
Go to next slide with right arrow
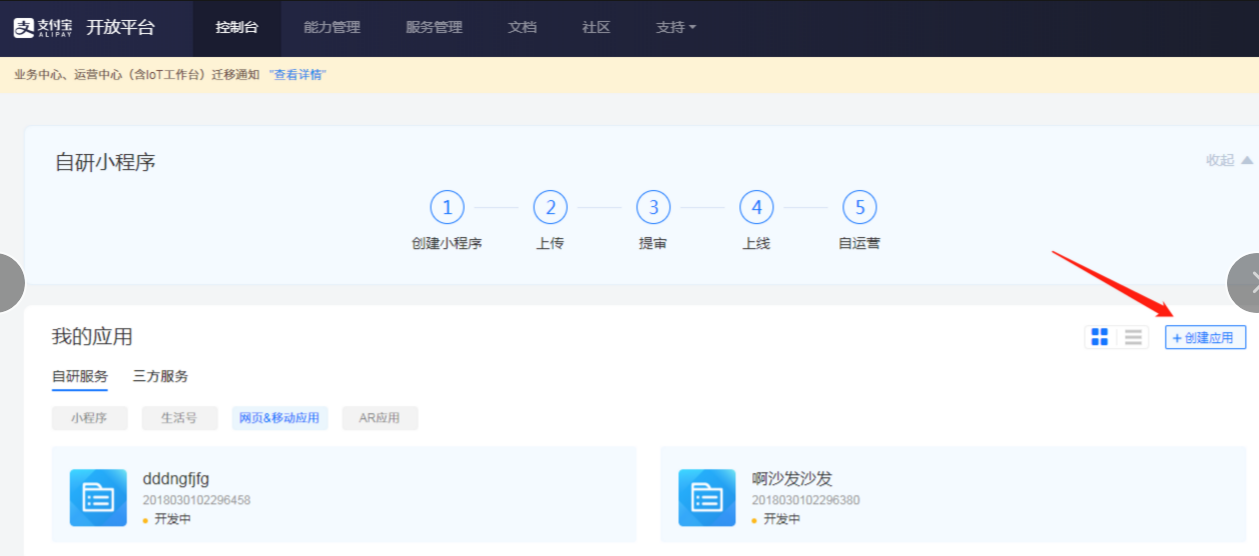point(1244,283)
